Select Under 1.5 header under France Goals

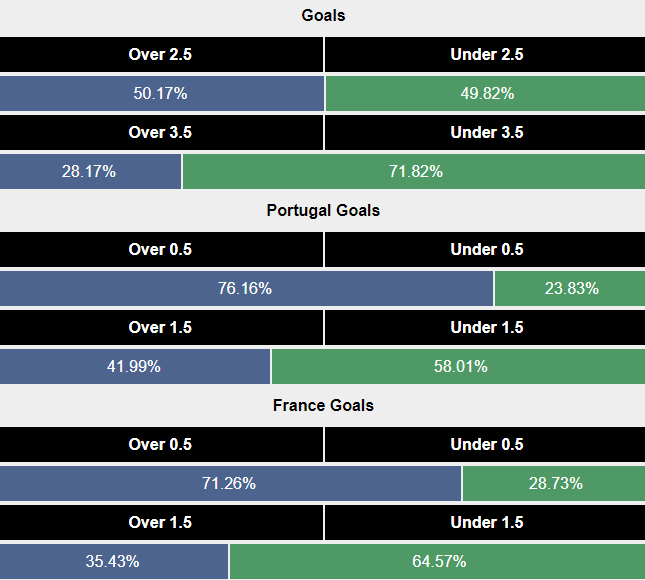(486, 523)
